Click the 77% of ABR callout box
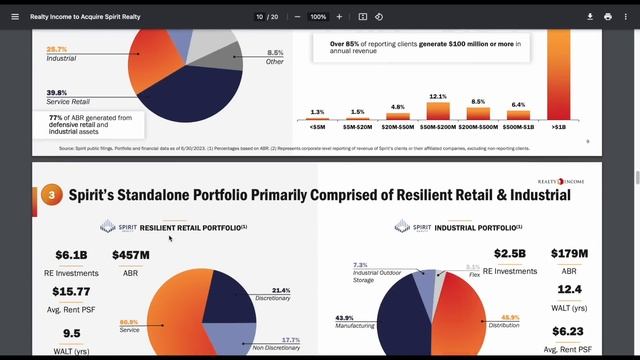Image resolution: width=640 pixels, height=360 pixels. (x=89, y=124)
